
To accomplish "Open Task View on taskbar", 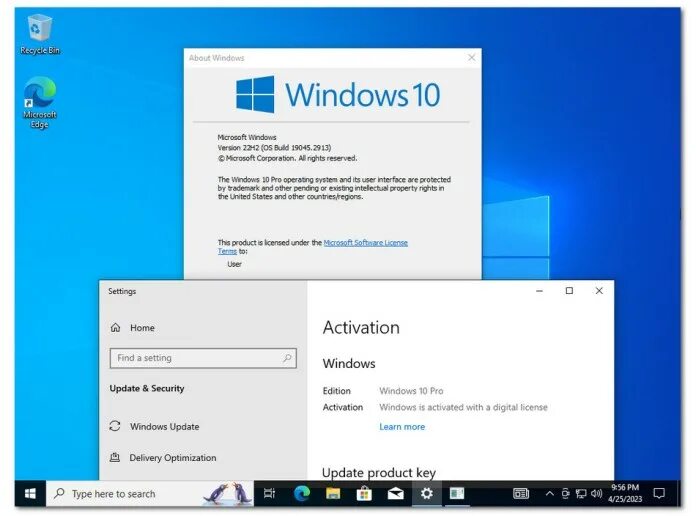I will point(269,493).
